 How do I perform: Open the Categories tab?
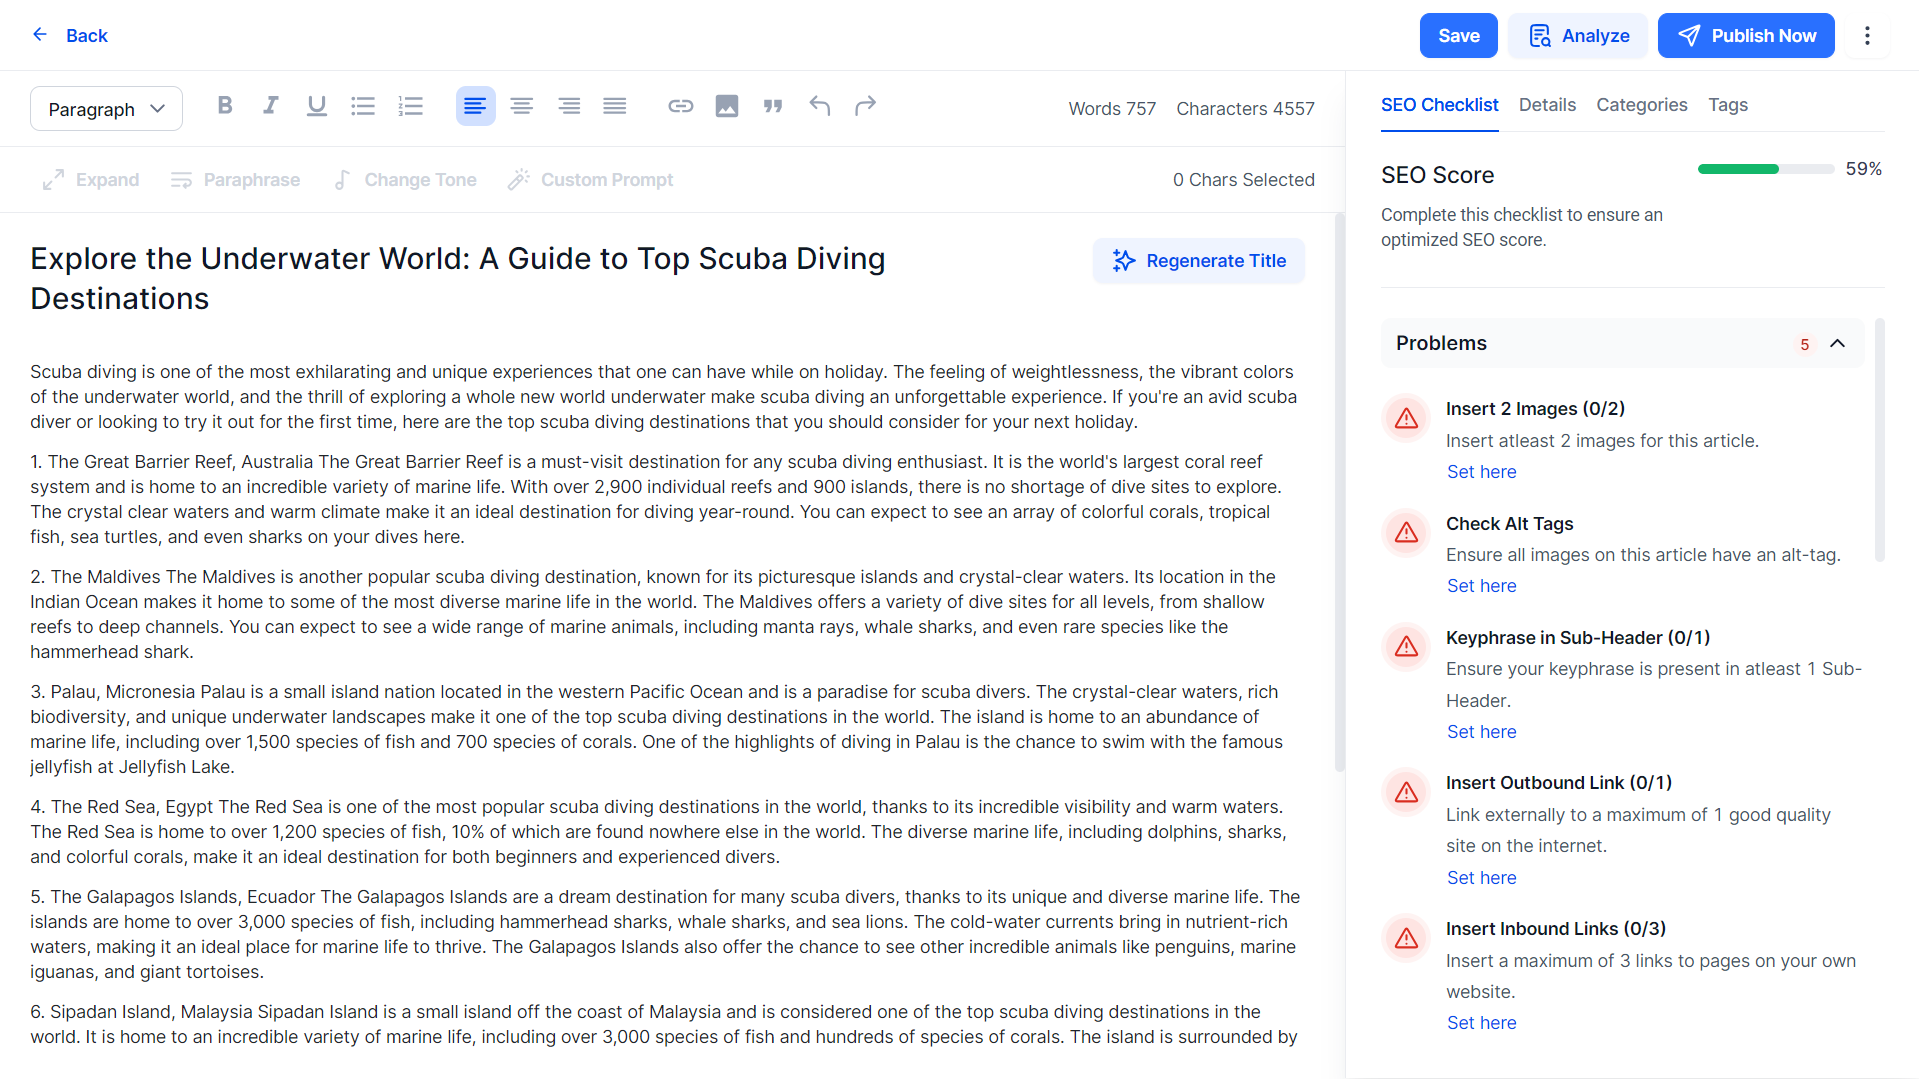(x=1641, y=105)
